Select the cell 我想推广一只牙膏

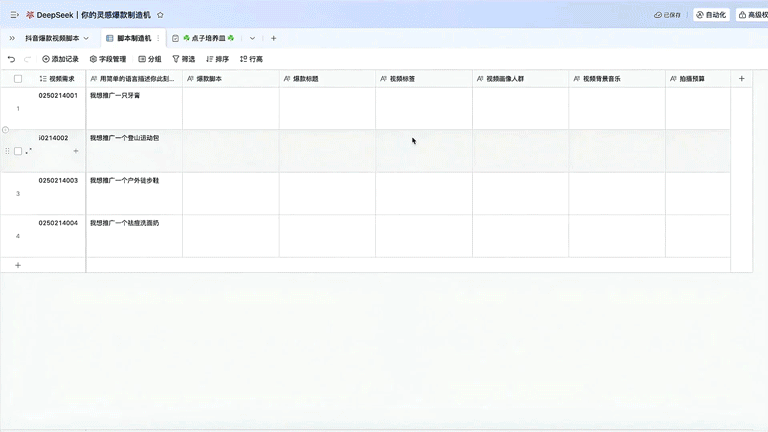[x=134, y=109]
